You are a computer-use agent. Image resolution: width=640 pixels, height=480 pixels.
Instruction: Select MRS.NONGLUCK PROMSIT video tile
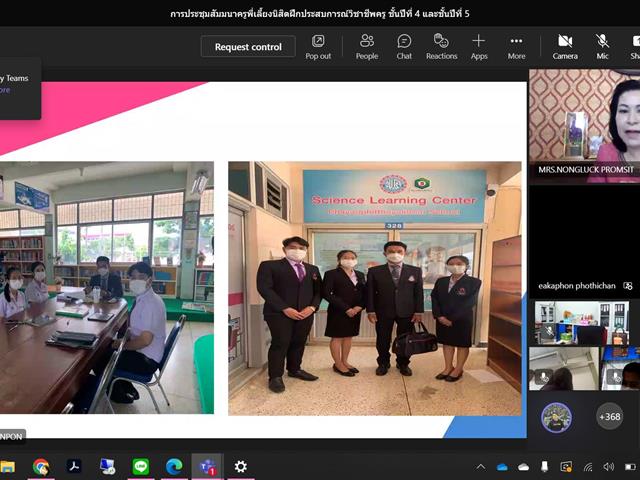(x=584, y=125)
